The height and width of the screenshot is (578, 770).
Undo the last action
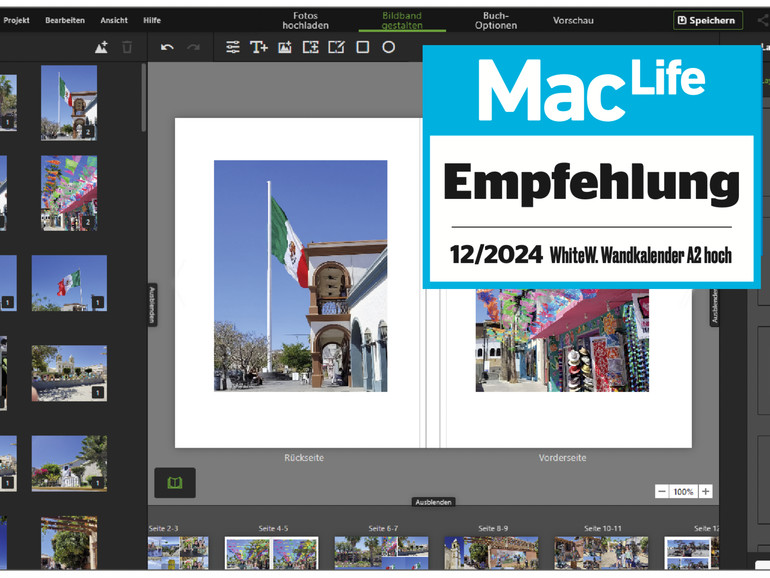(x=167, y=47)
